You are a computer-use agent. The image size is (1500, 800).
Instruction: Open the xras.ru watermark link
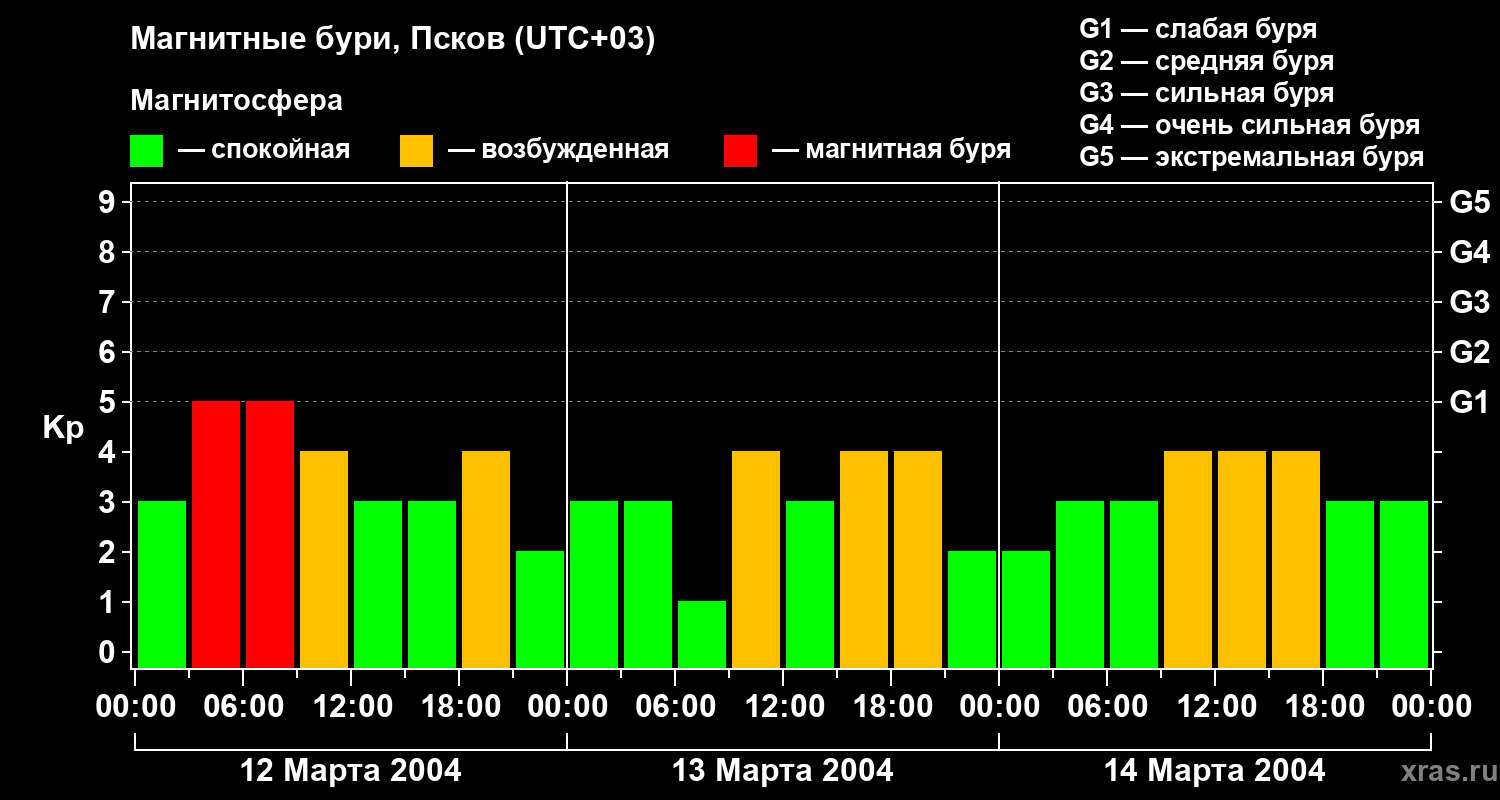1442,771
